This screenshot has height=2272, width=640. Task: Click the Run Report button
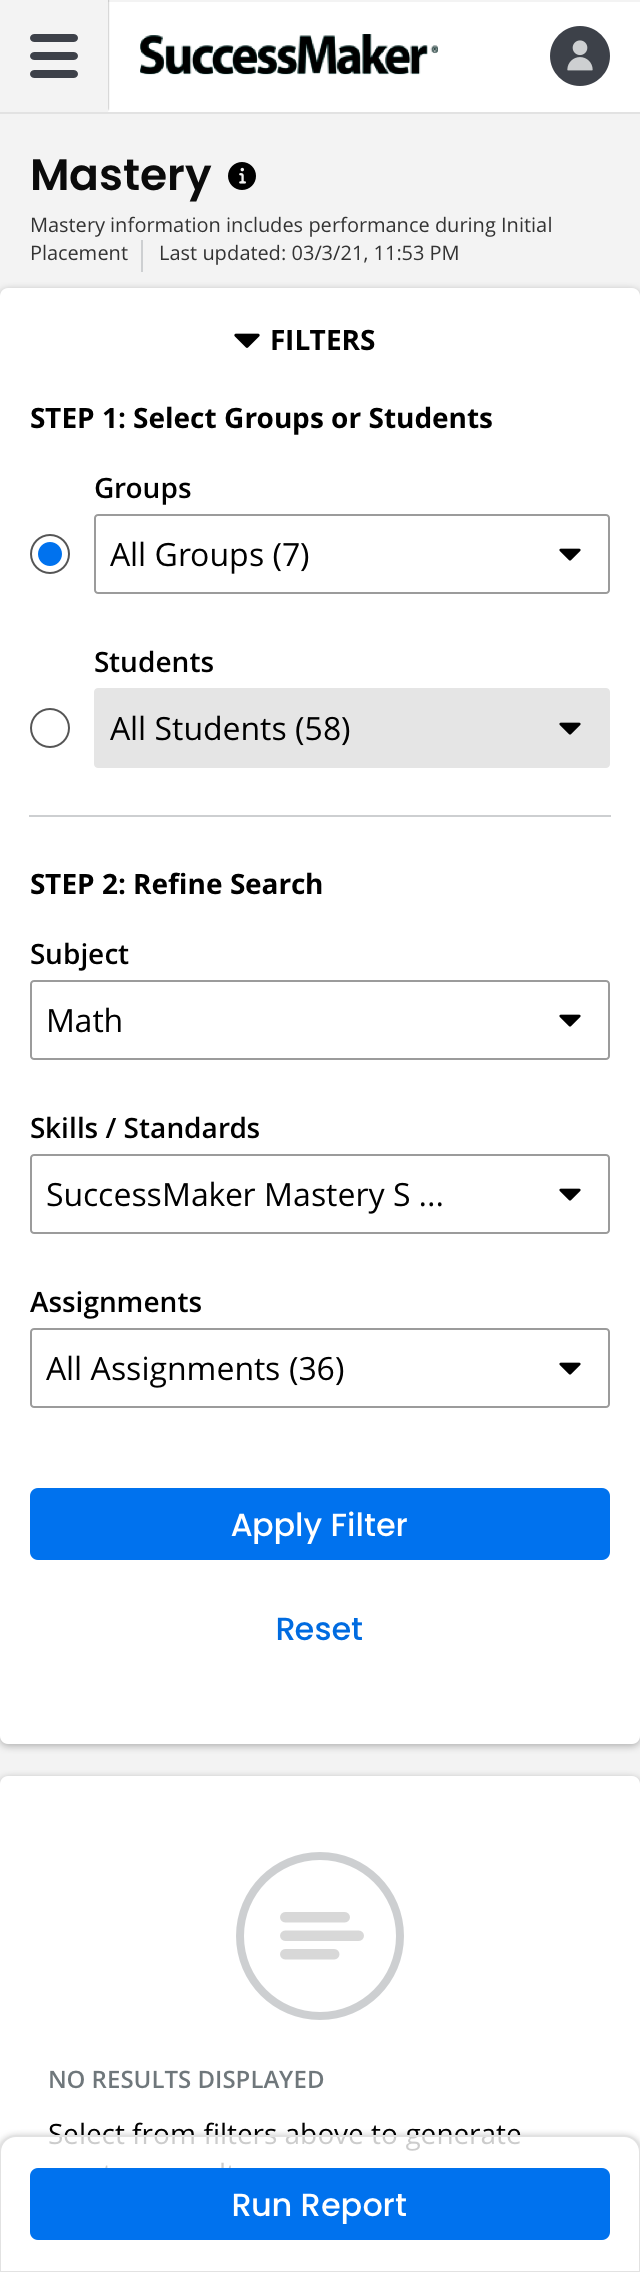point(320,2204)
